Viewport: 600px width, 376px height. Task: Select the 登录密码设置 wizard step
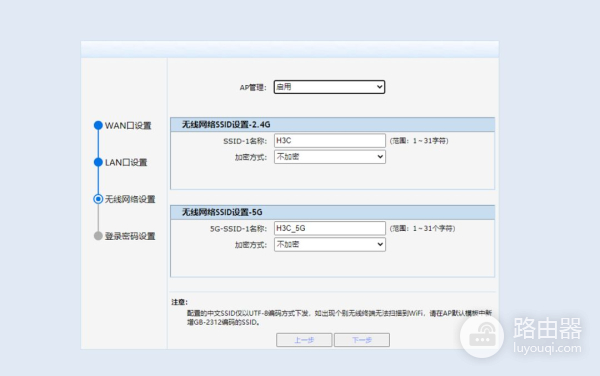130,236
